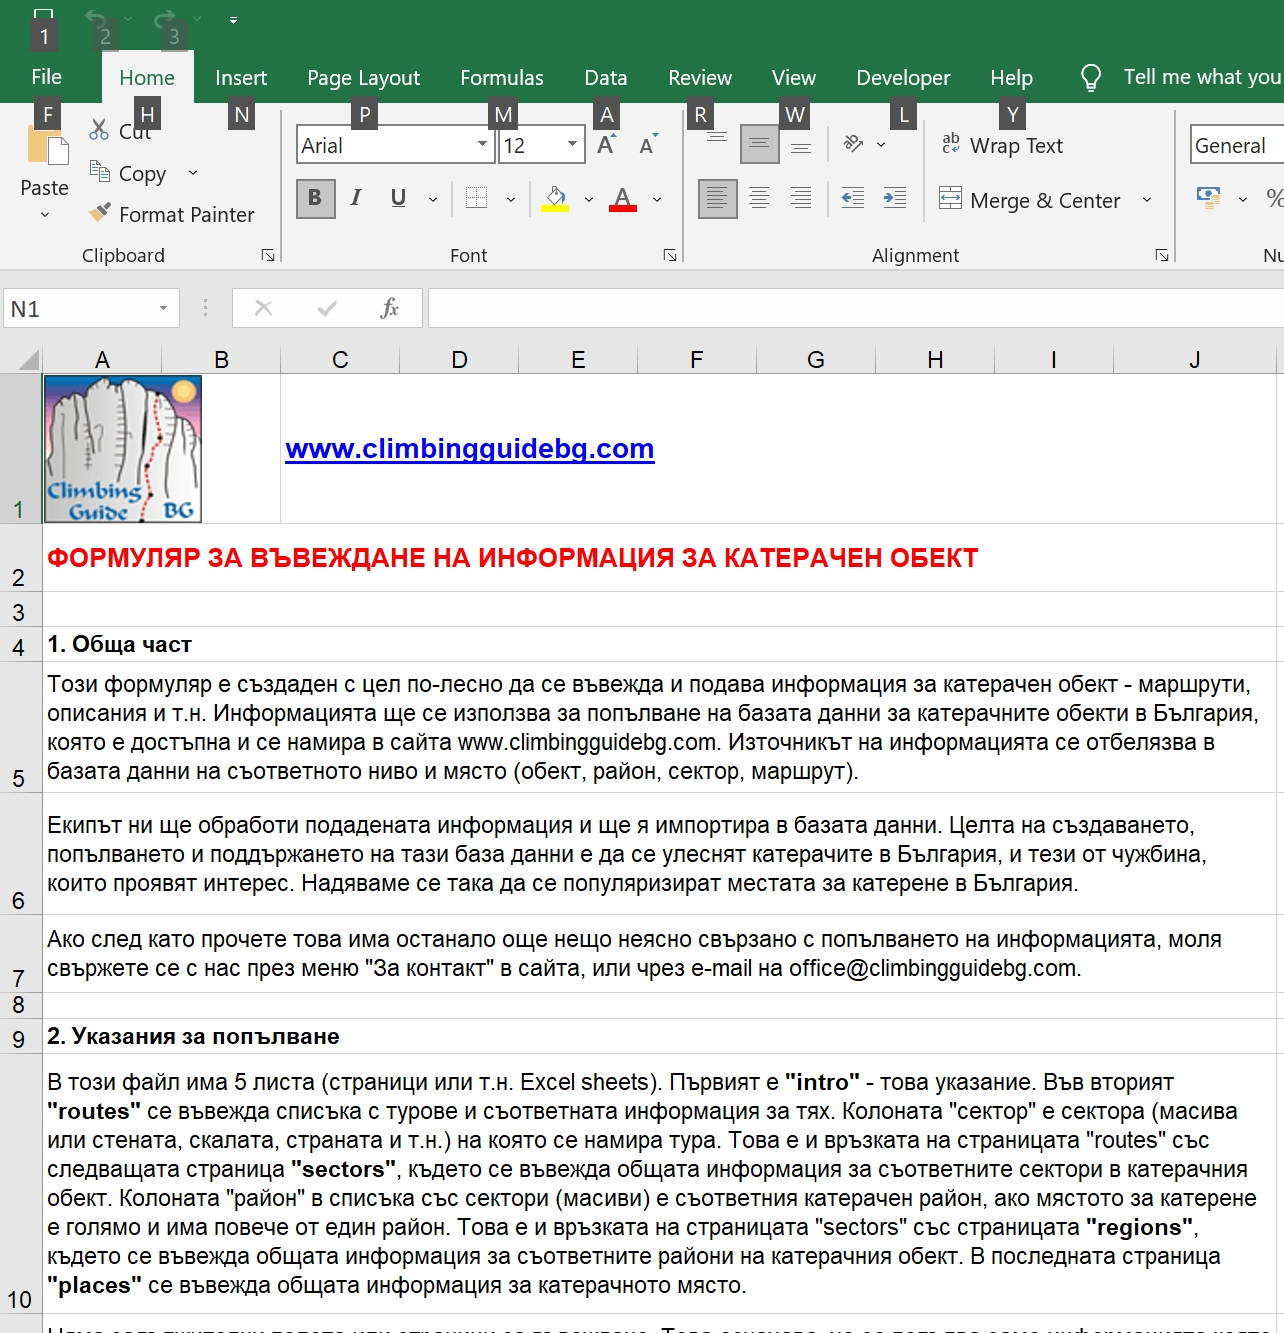Click Select All corner triangle
Image resolution: width=1284 pixels, height=1333 pixels.
point(29,360)
